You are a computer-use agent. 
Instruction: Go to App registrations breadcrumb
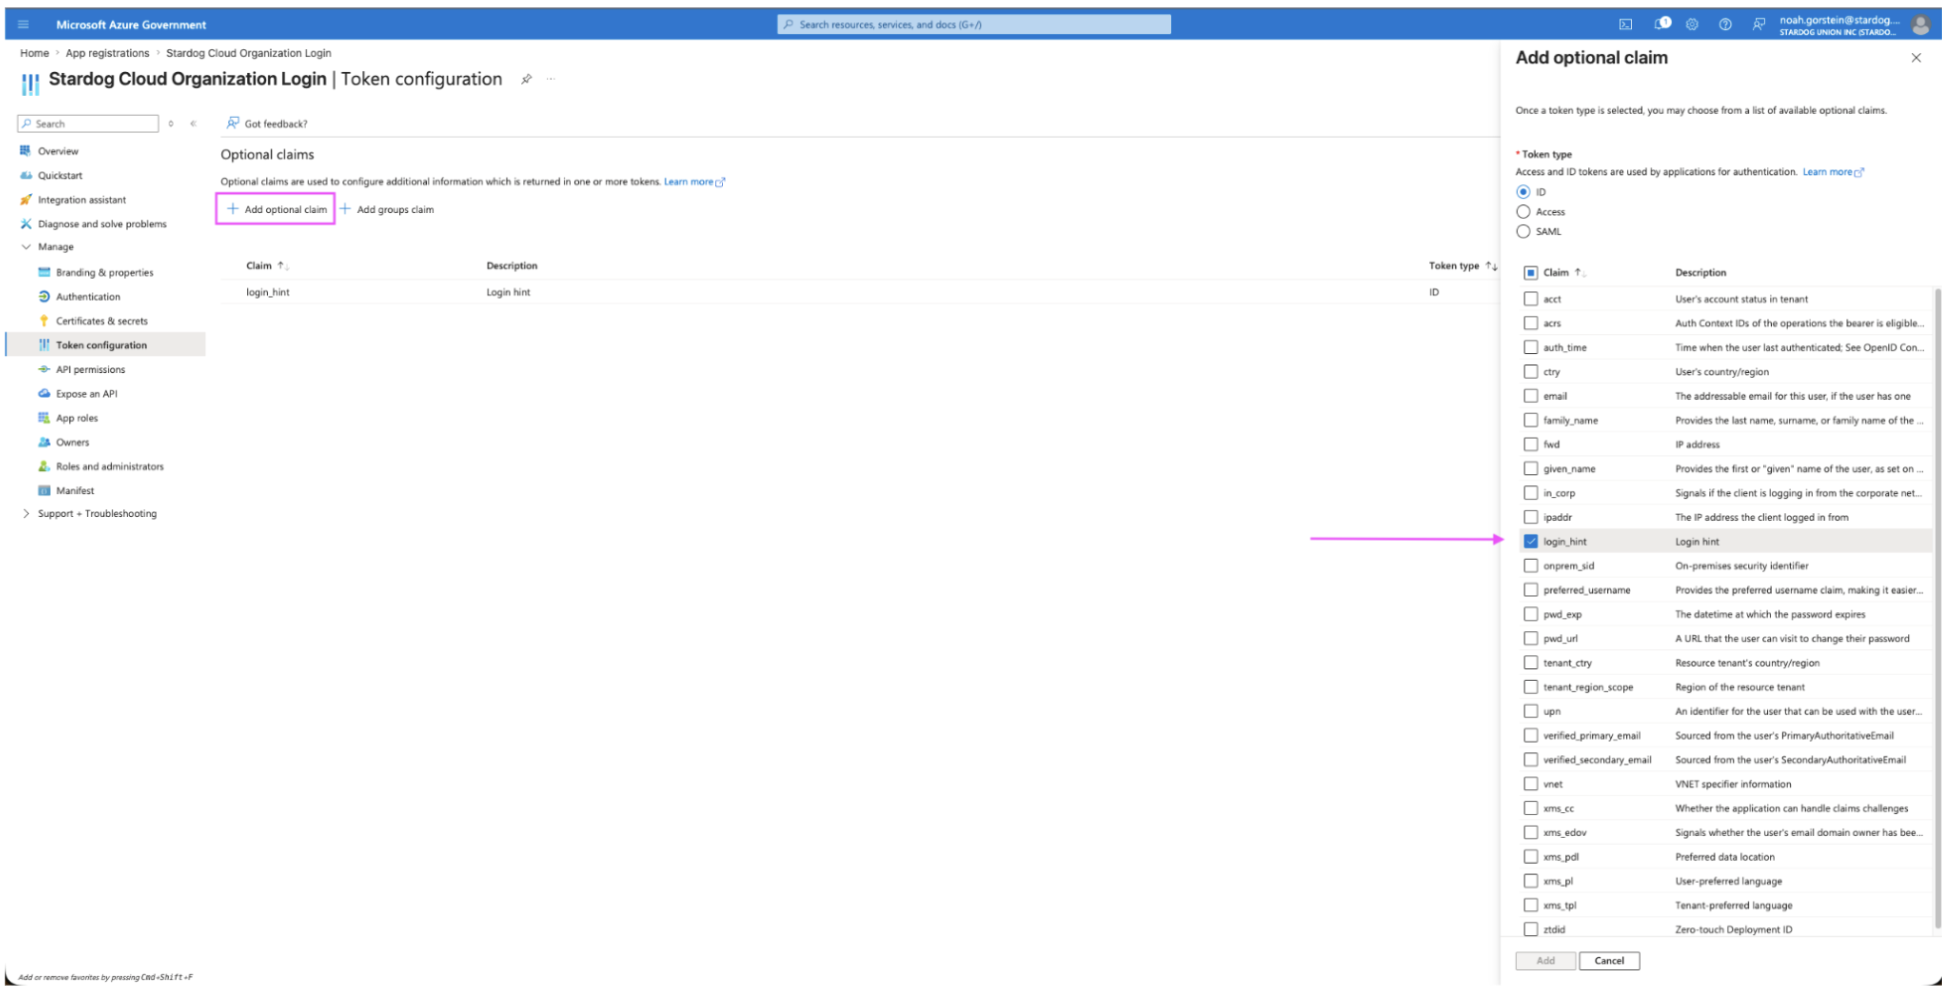107,53
